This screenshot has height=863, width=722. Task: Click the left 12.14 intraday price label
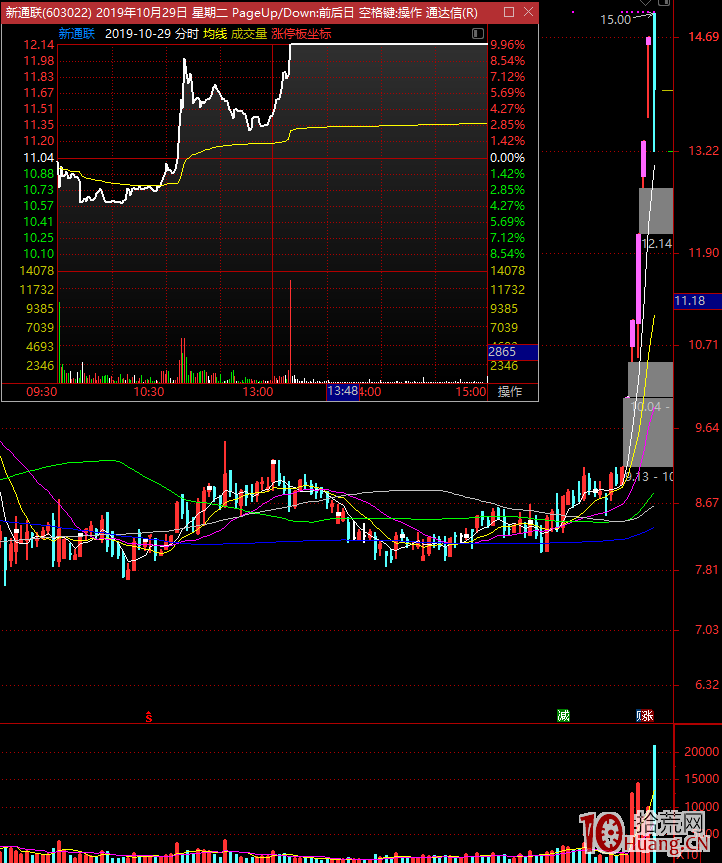pyautogui.click(x=39, y=45)
